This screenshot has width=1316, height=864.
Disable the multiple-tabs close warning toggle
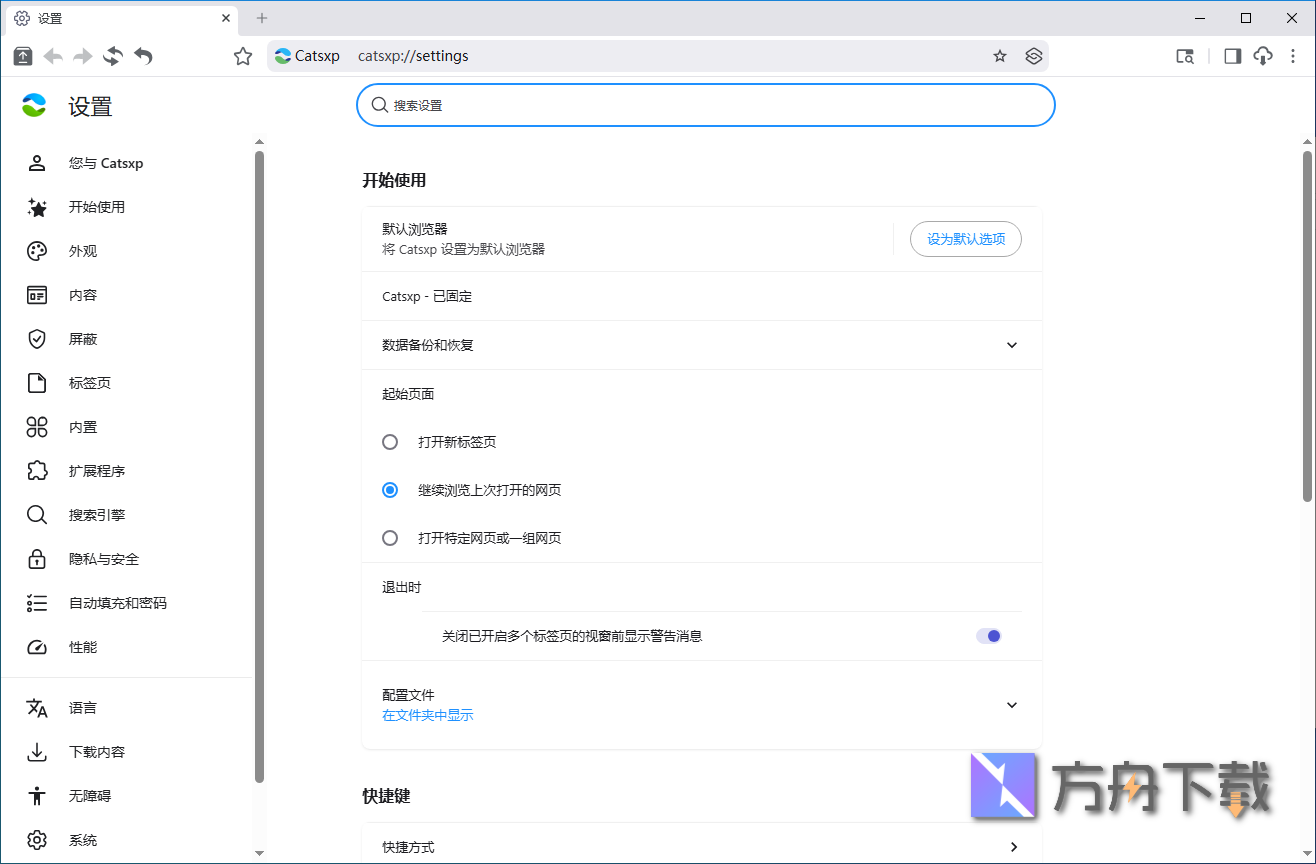988,635
